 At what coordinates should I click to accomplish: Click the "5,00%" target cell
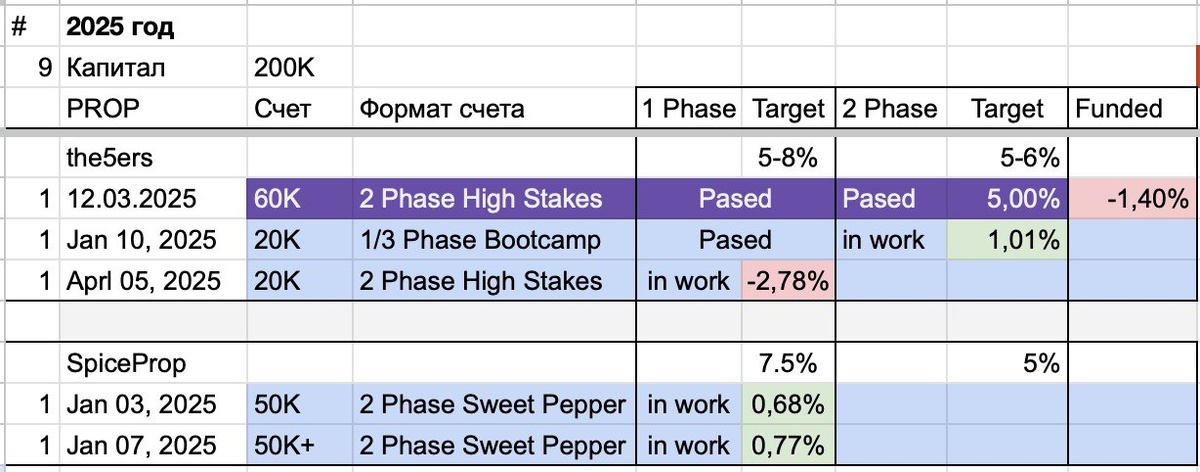1006,198
